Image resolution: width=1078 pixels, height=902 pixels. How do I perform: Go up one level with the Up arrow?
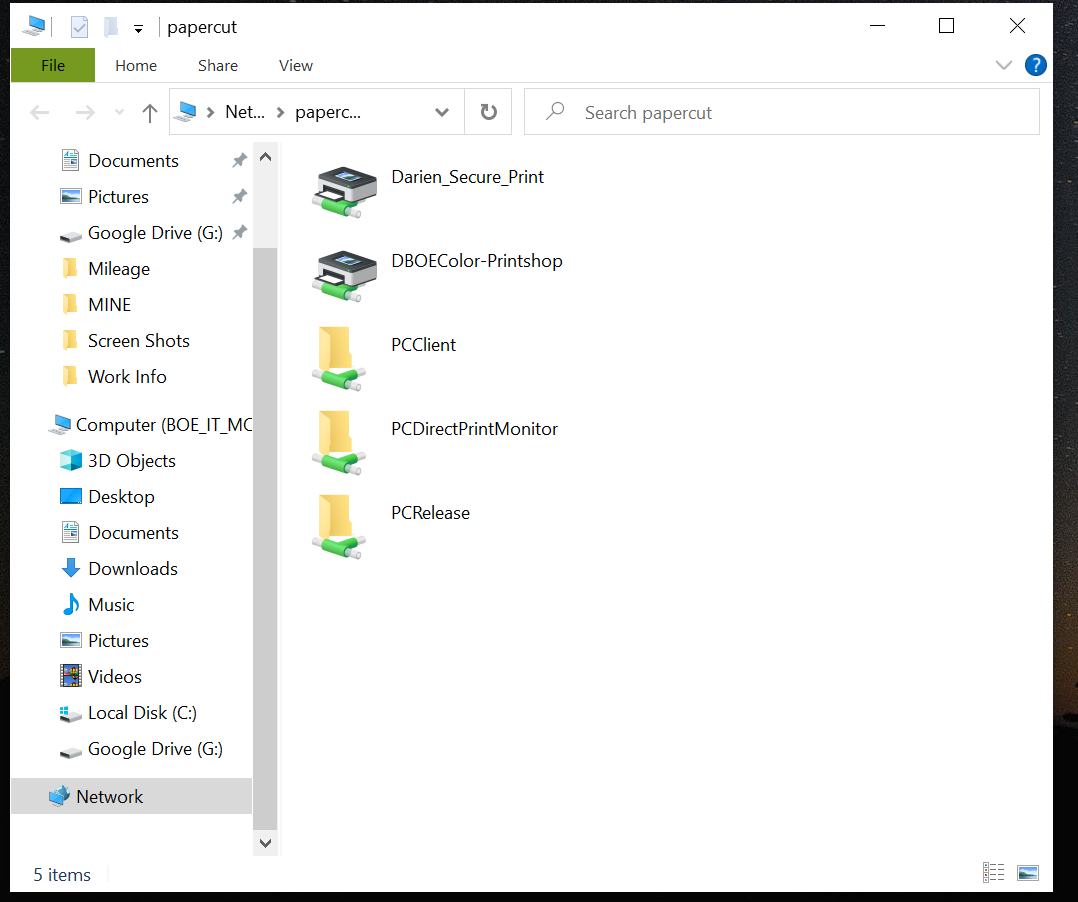click(x=149, y=112)
